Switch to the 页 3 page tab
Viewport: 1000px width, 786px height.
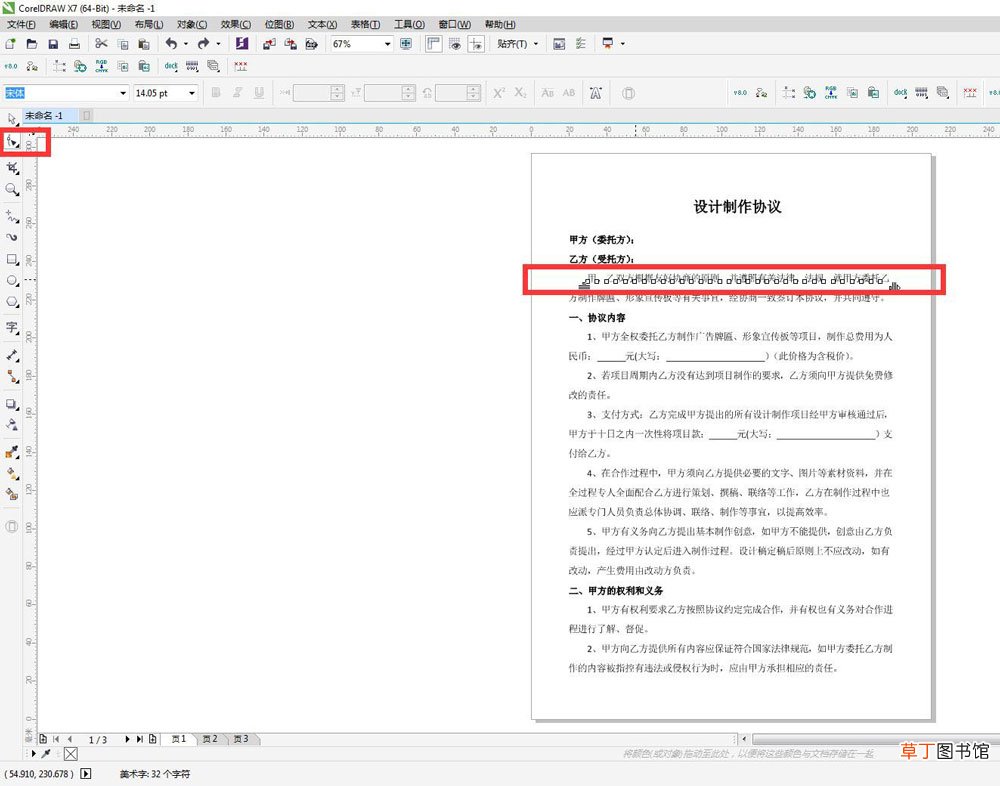(x=240, y=739)
